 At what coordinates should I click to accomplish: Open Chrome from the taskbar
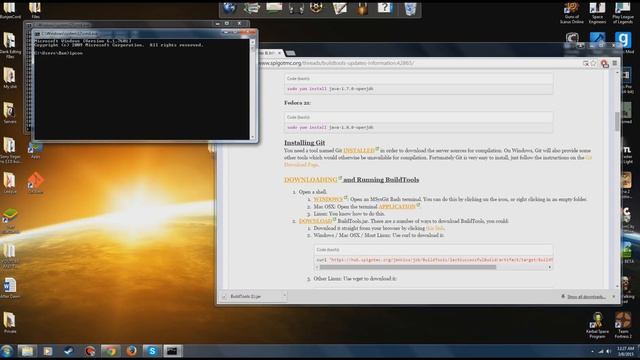pos(111,351)
